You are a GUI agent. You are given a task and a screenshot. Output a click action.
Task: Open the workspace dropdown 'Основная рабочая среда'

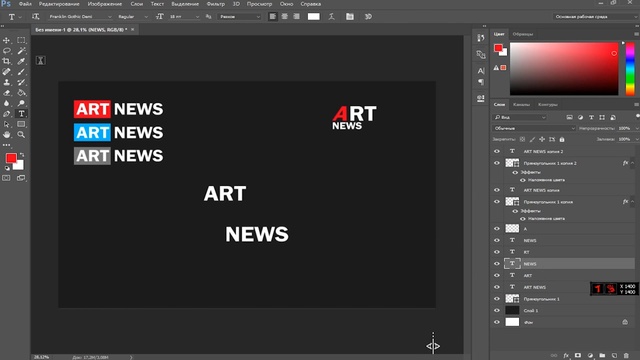coord(596,17)
